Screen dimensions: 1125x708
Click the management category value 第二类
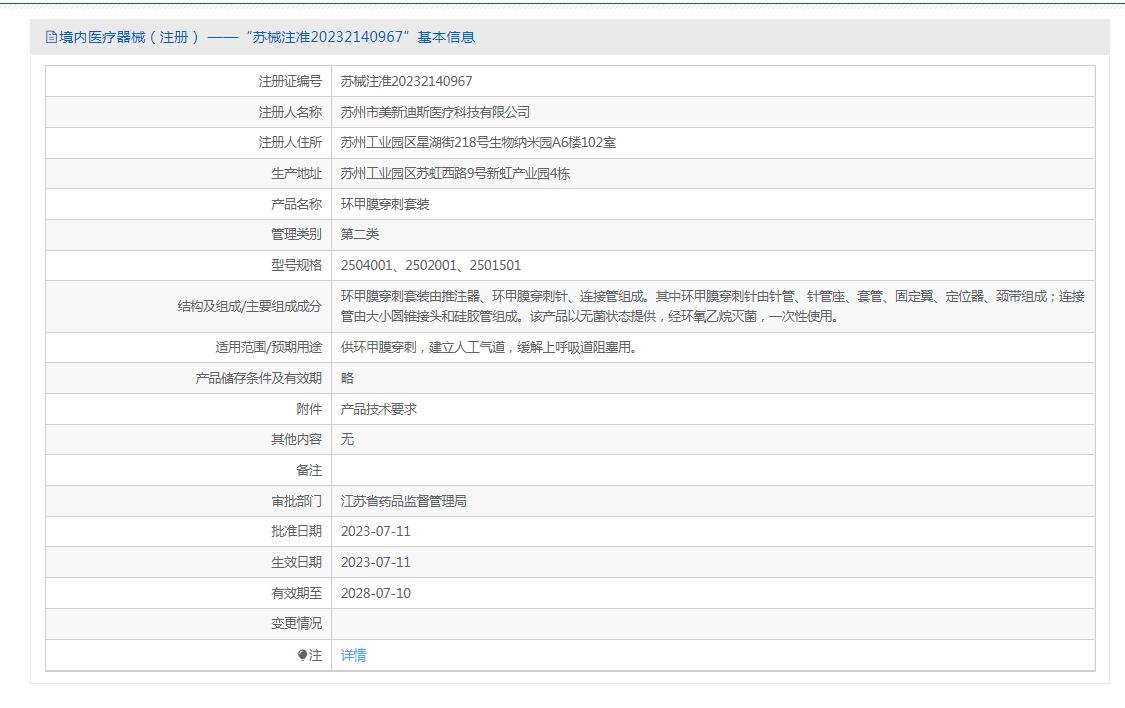tap(360, 235)
